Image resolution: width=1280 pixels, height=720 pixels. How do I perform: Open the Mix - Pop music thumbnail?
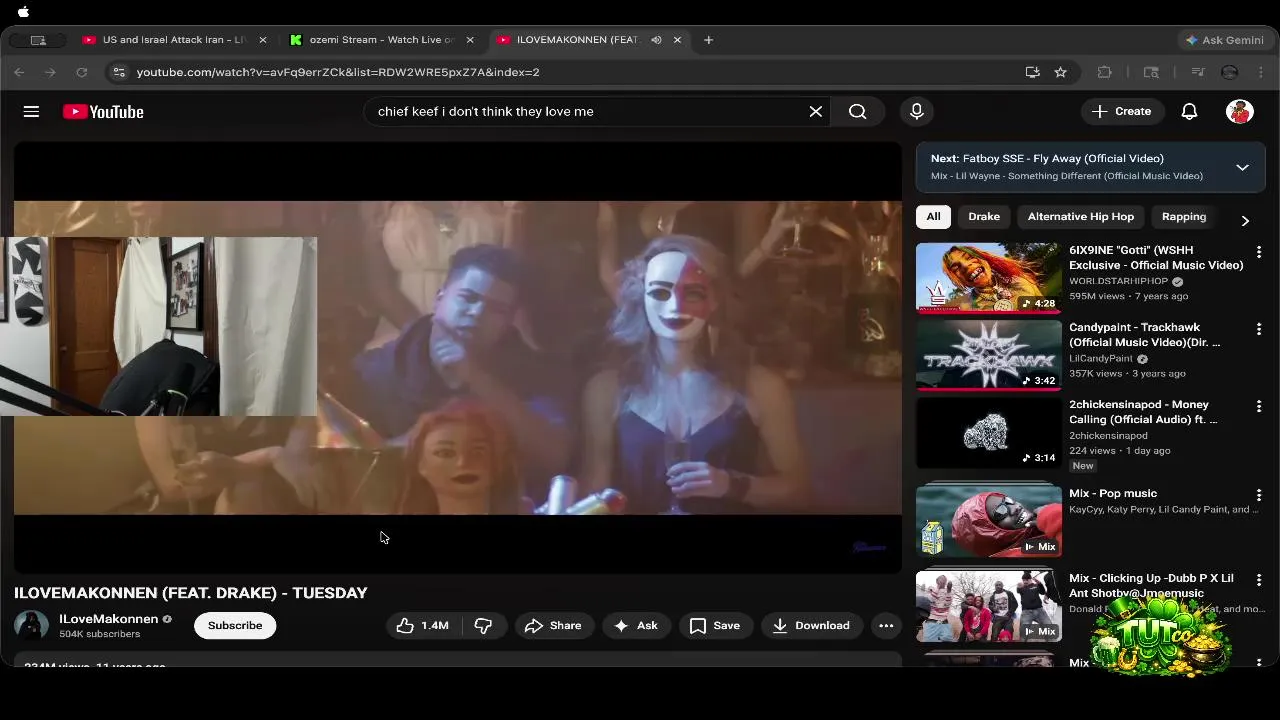click(x=989, y=520)
